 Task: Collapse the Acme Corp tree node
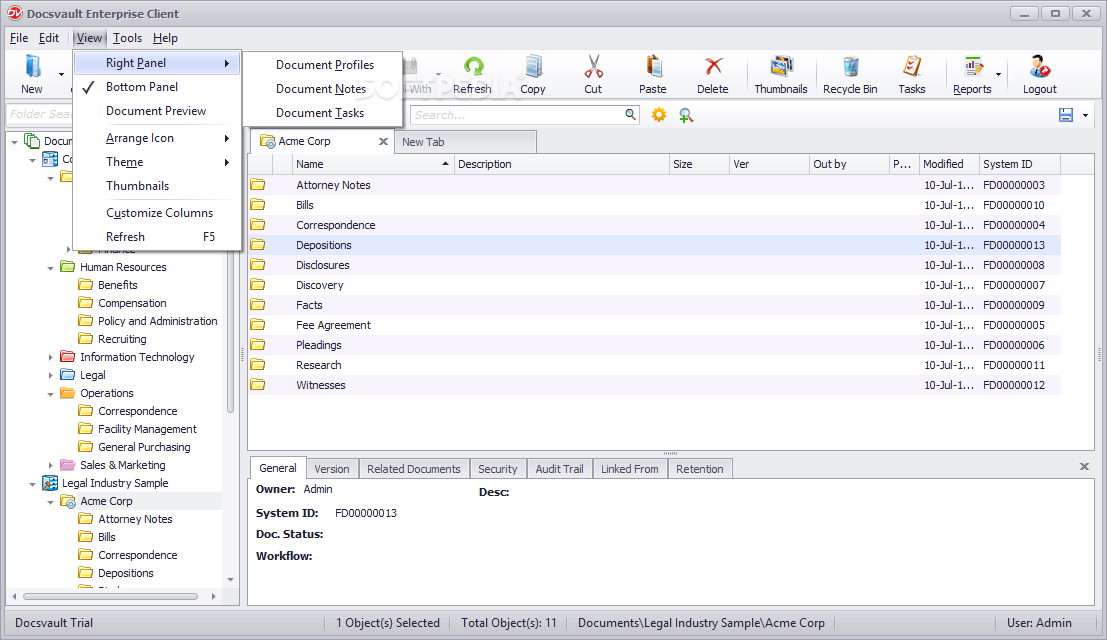[50, 502]
